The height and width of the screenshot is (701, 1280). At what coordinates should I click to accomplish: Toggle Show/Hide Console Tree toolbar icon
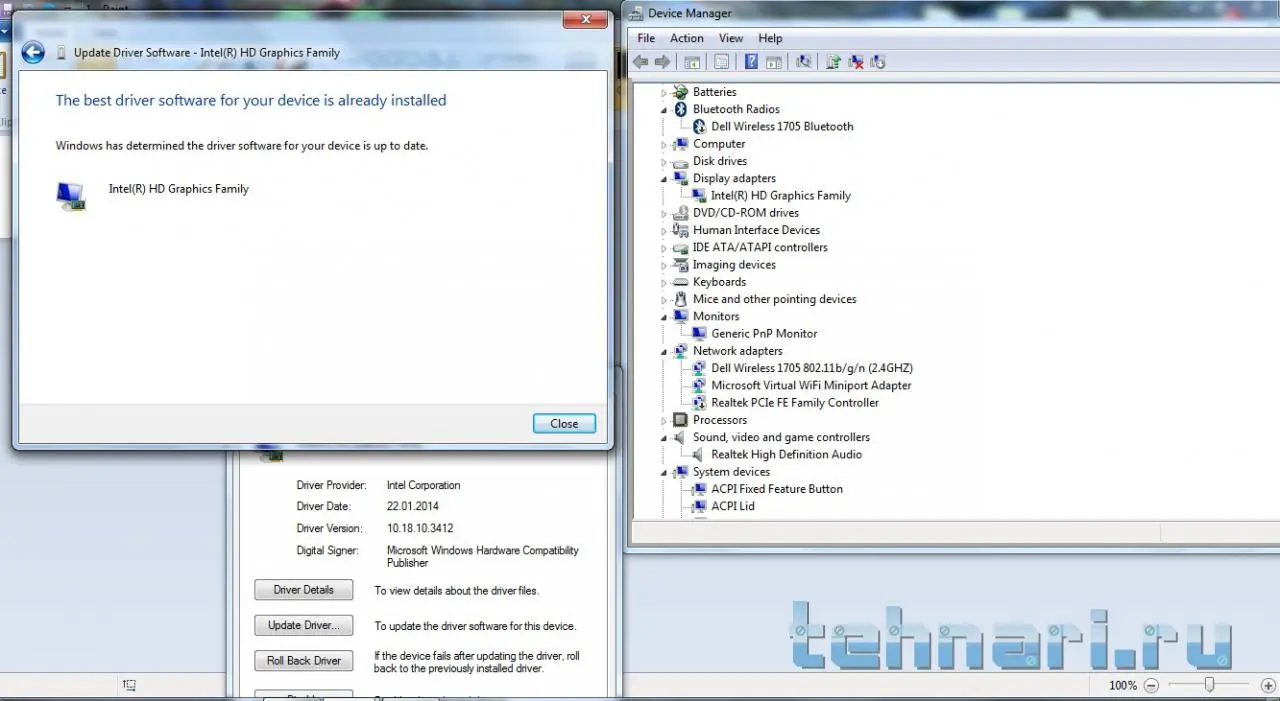click(x=692, y=62)
